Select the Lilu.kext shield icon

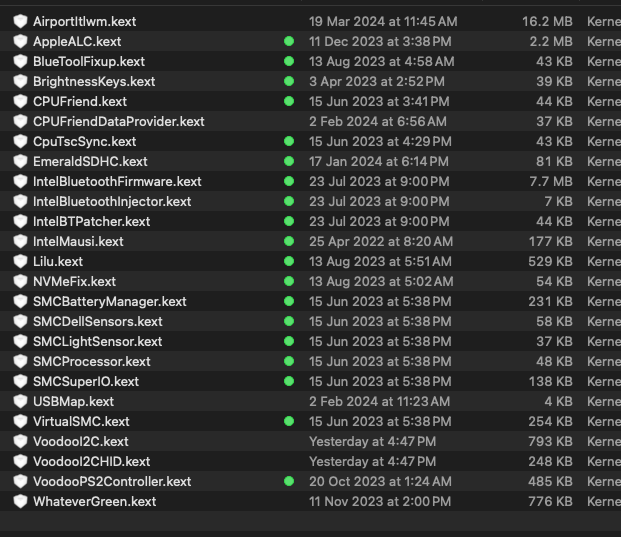click(20, 261)
